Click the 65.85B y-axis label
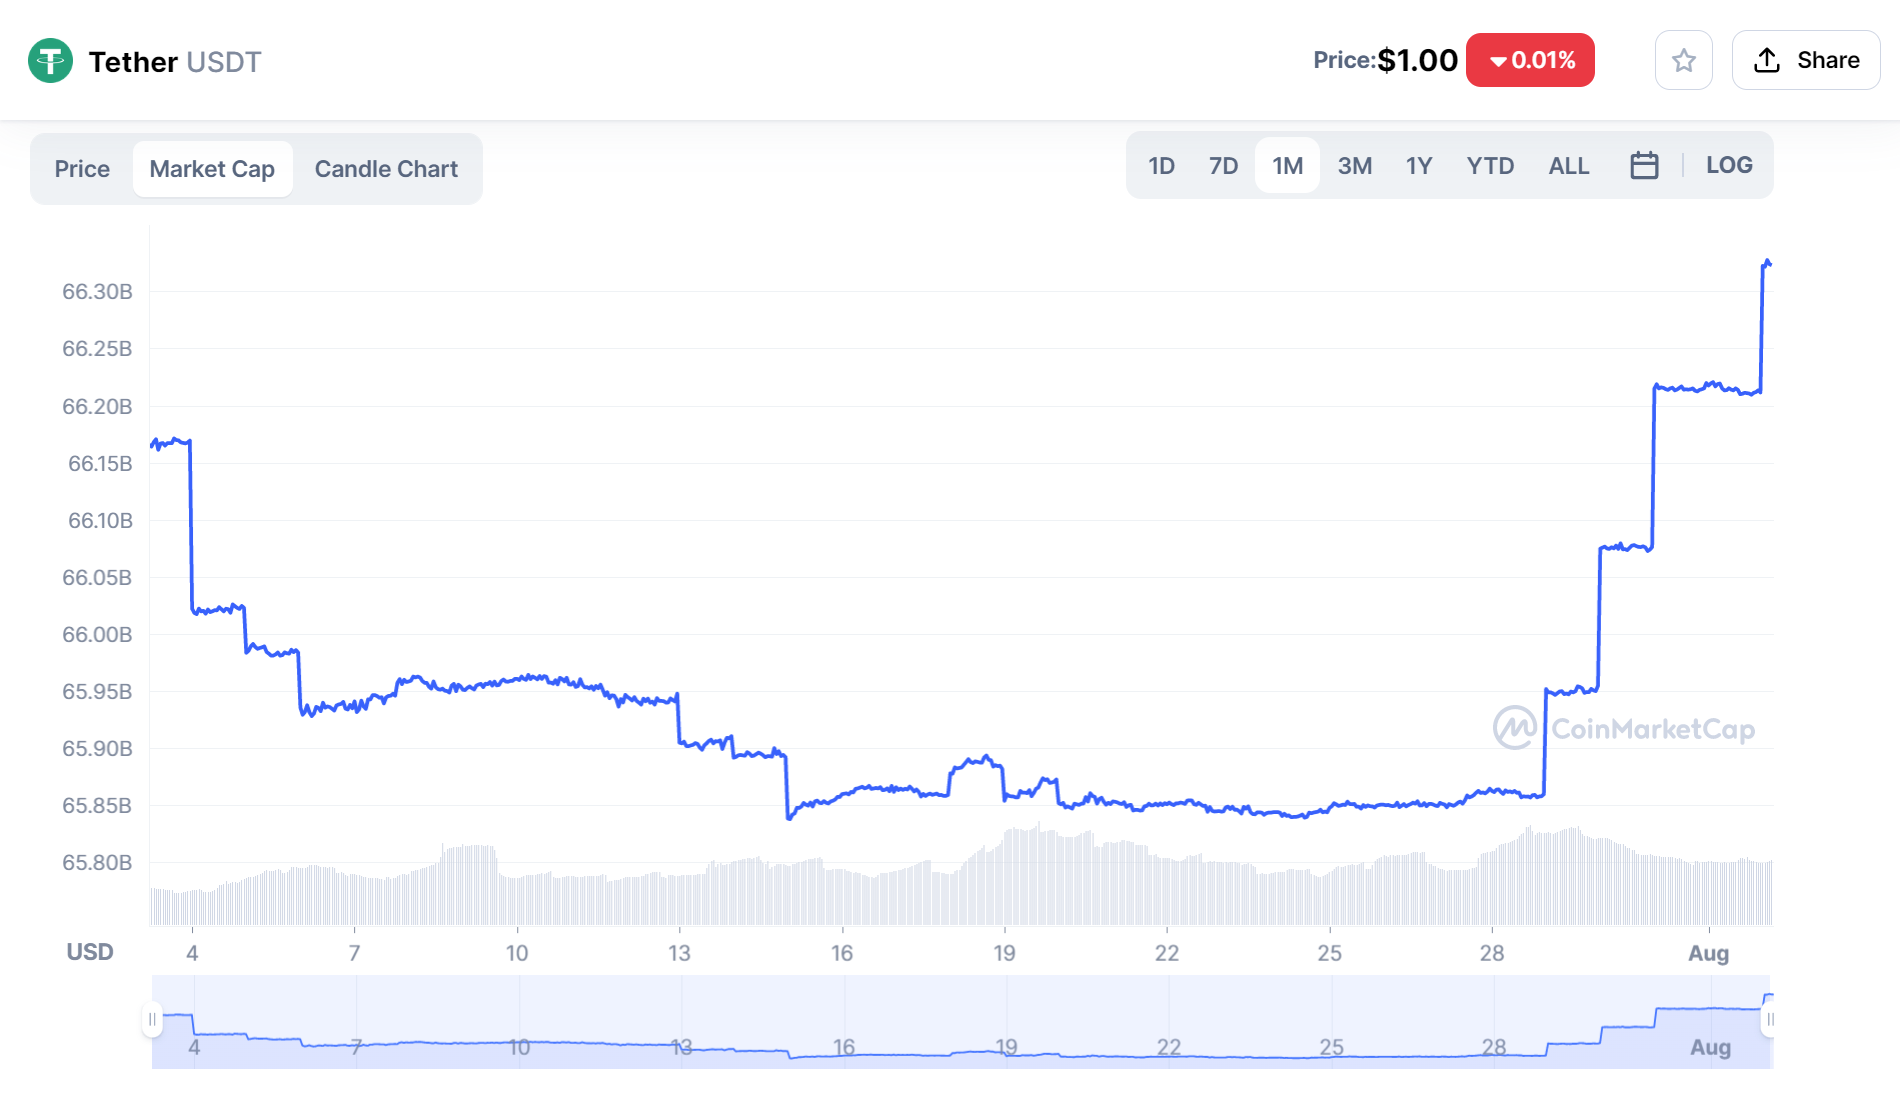This screenshot has height=1110, width=1900. pos(97,806)
